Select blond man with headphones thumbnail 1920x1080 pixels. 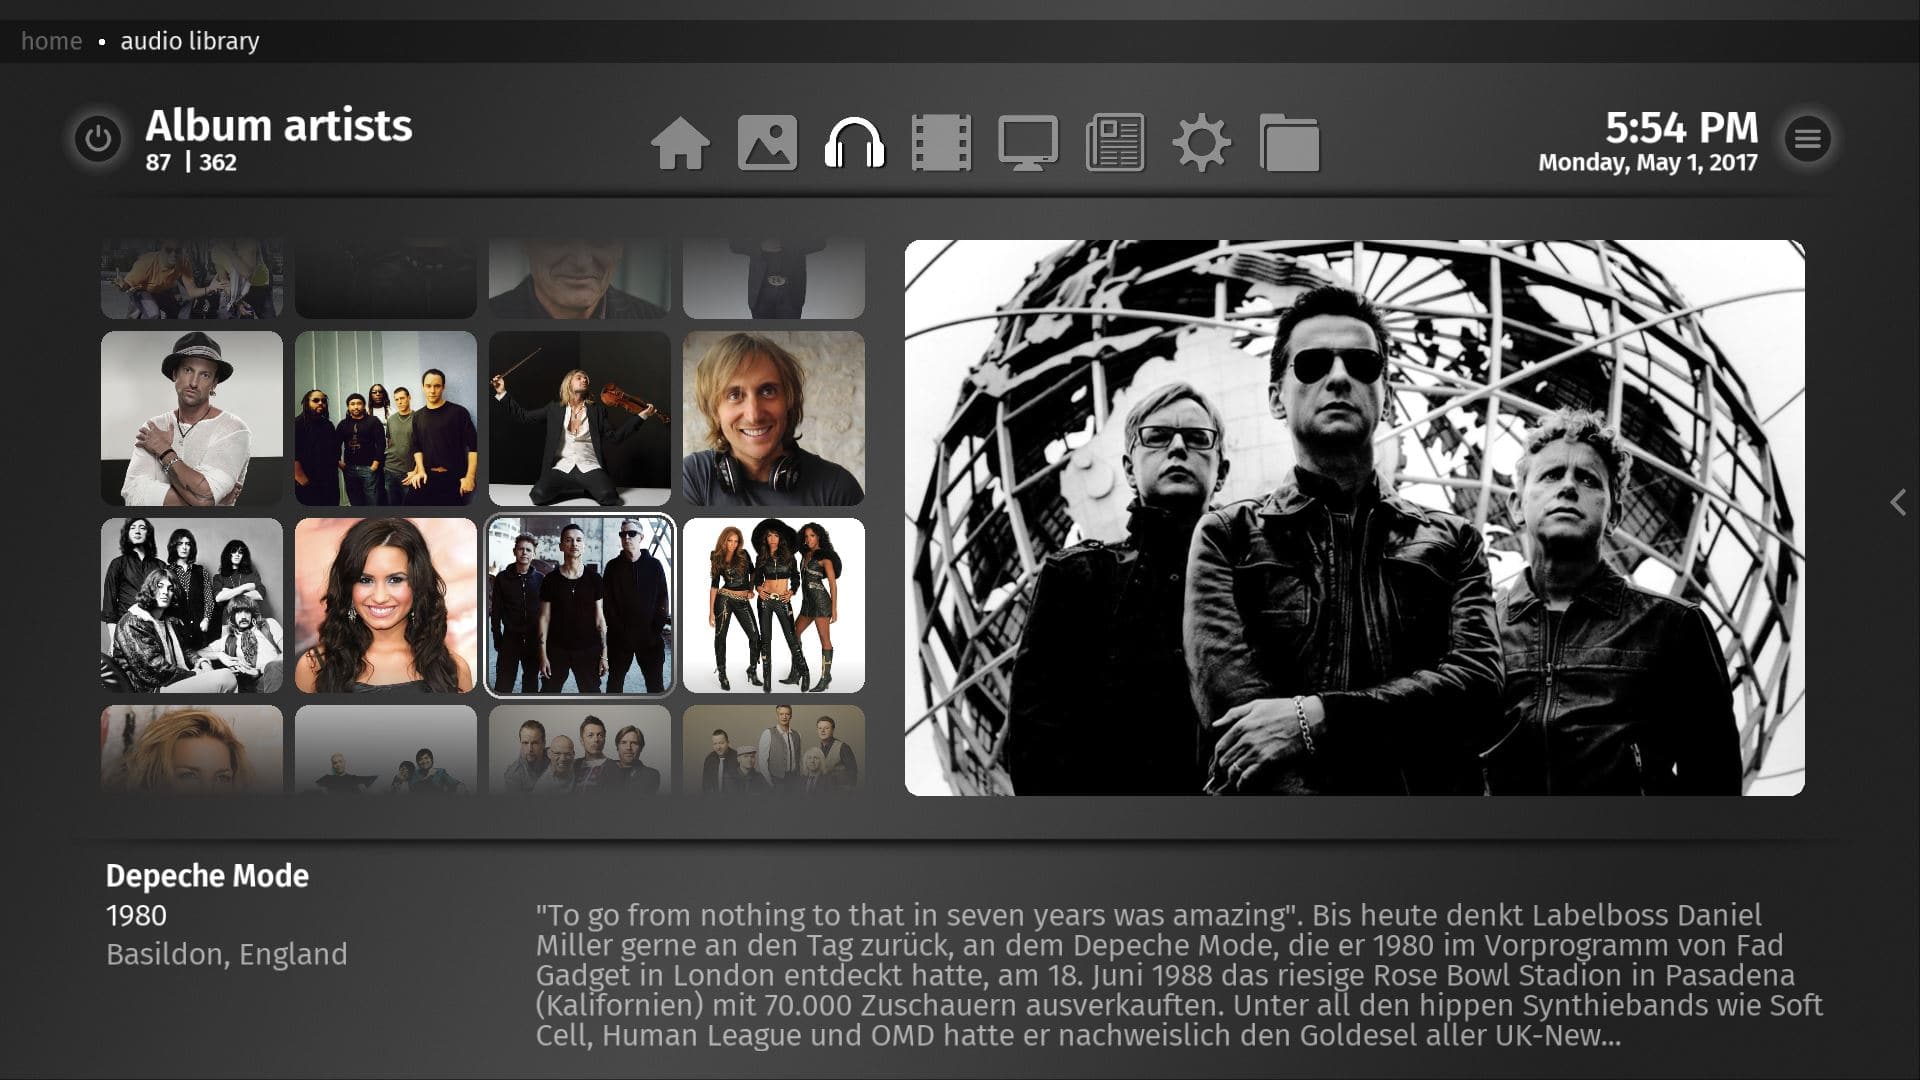tap(774, 418)
